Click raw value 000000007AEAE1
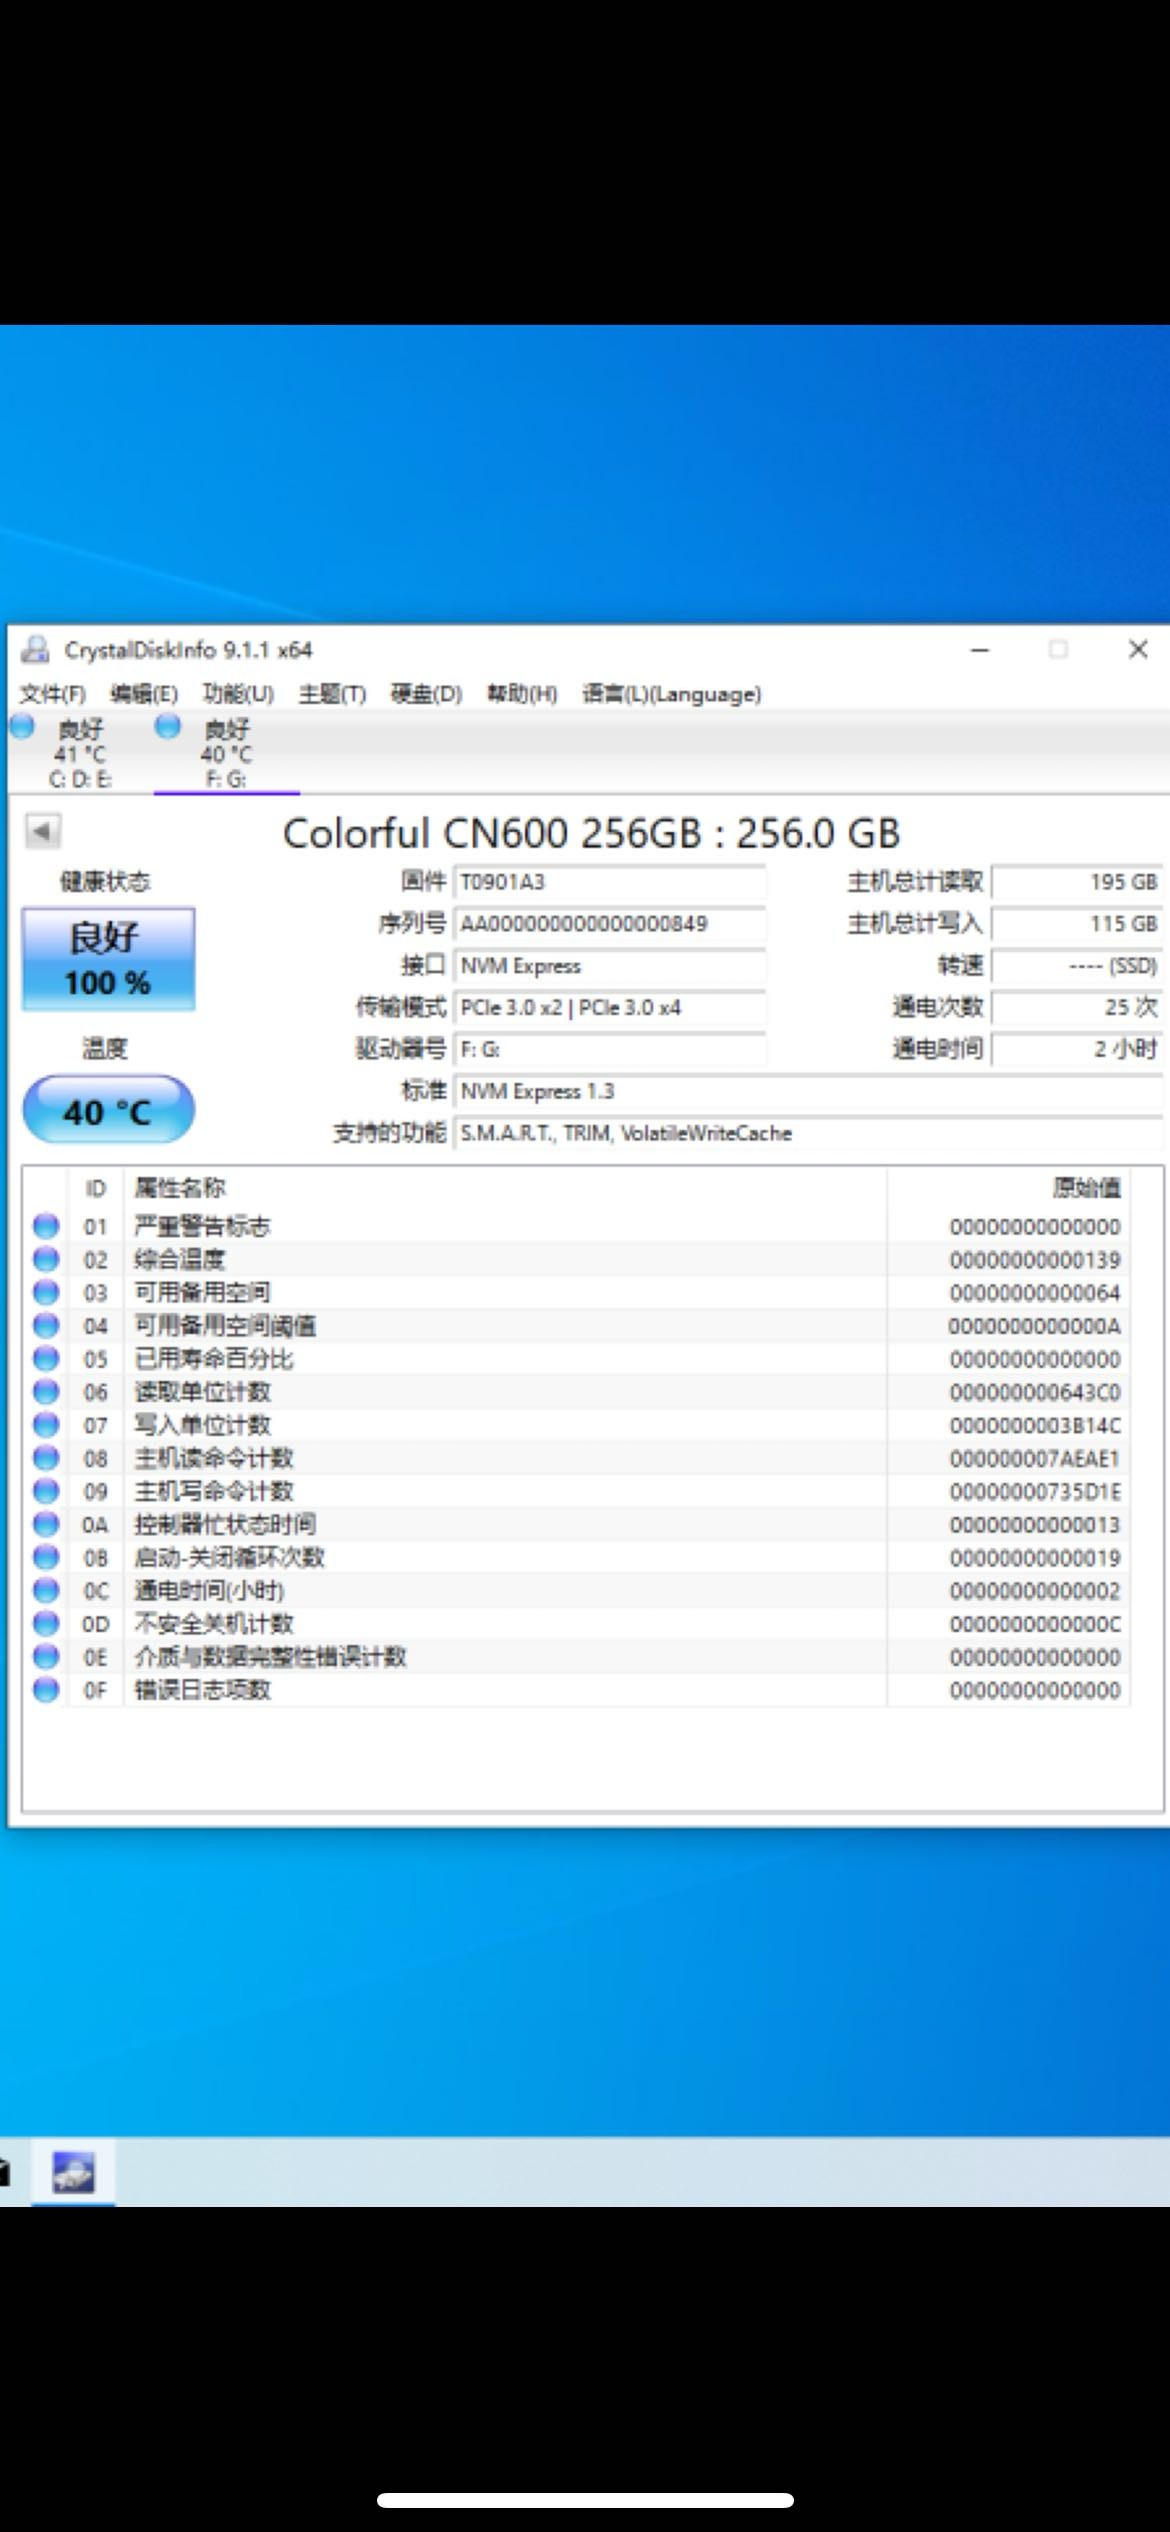The height and width of the screenshot is (2532, 1170). pyautogui.click(x=1035, y=1458)
